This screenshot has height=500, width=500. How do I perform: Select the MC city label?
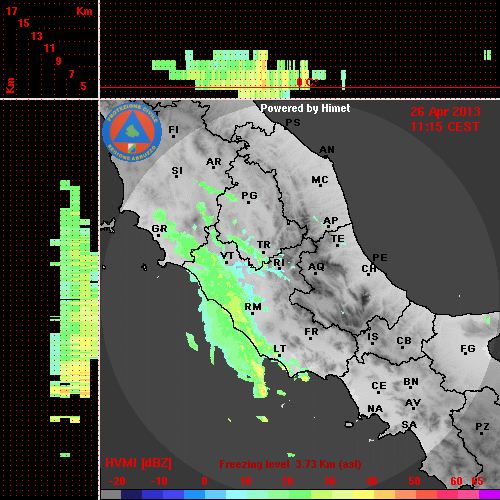pos(320,180)
